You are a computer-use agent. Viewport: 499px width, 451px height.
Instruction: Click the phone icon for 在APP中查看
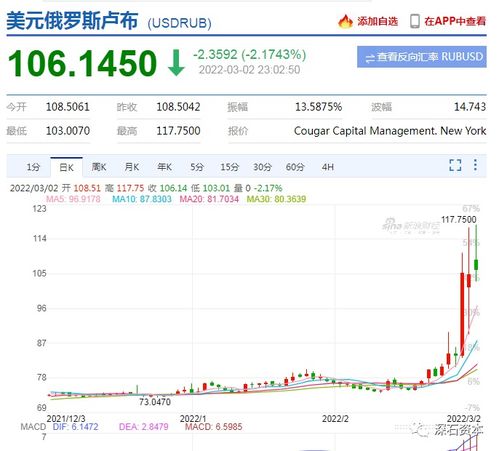[414, 21]
